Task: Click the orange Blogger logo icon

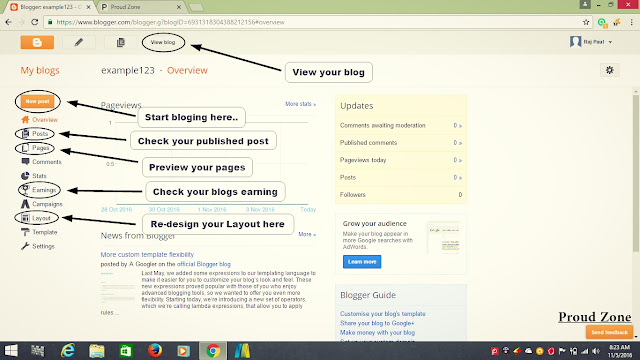Action: point(37,42)
